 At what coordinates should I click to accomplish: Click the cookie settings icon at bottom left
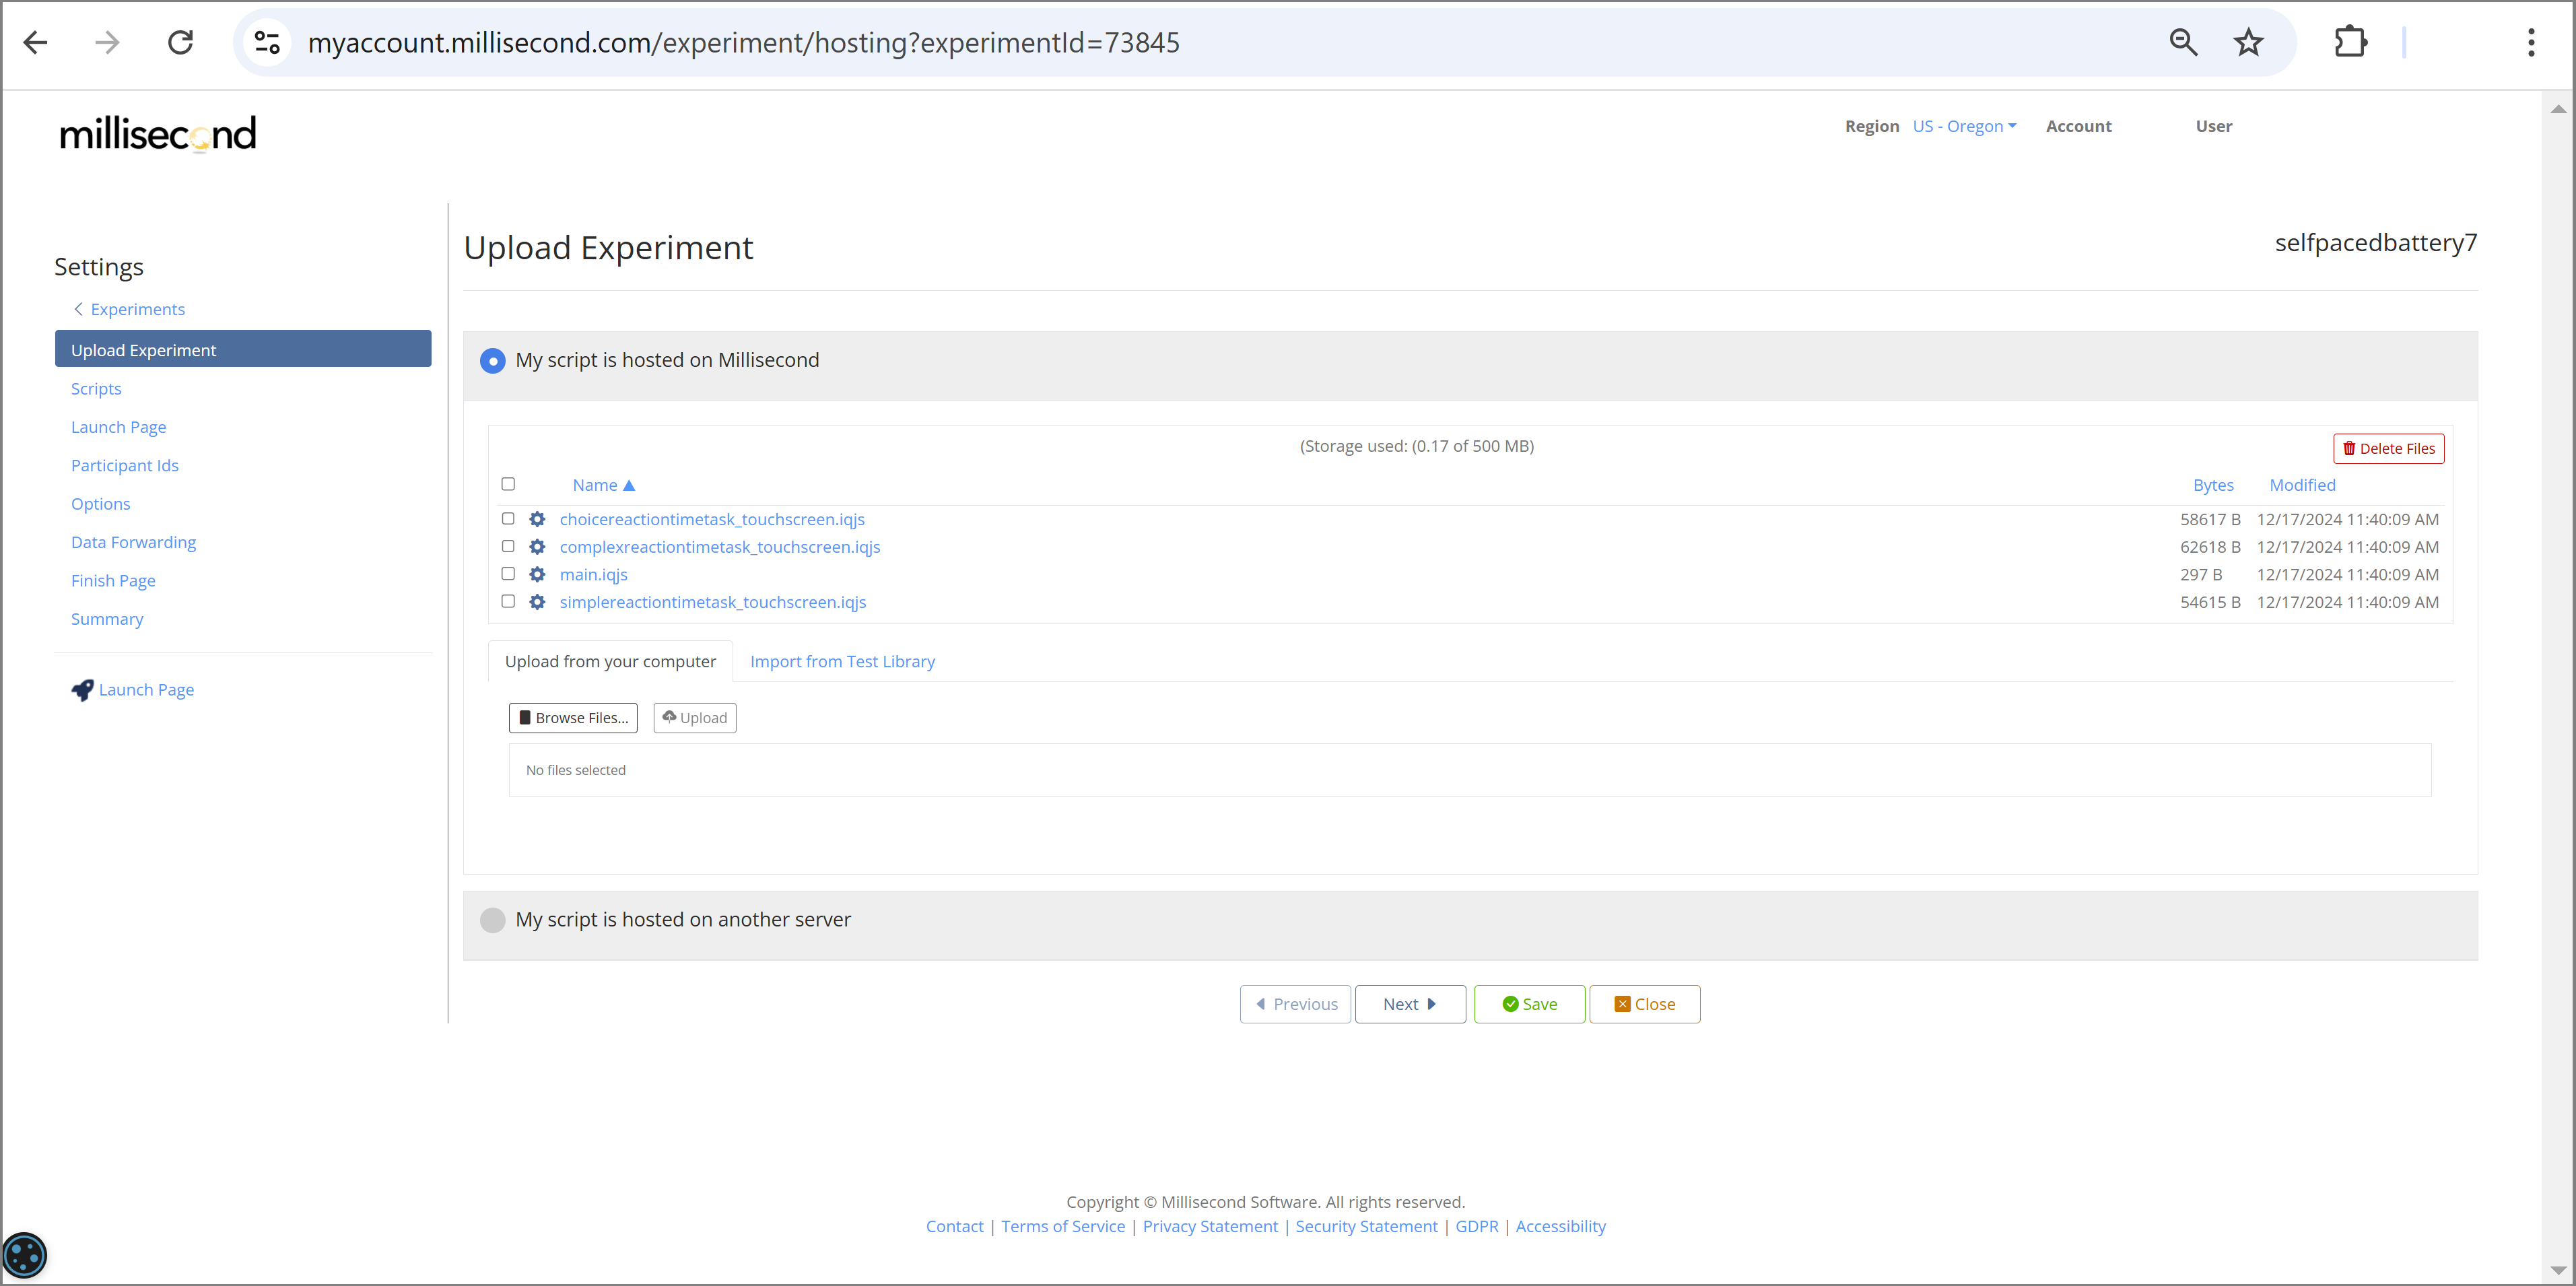[x=24, y=1256]
